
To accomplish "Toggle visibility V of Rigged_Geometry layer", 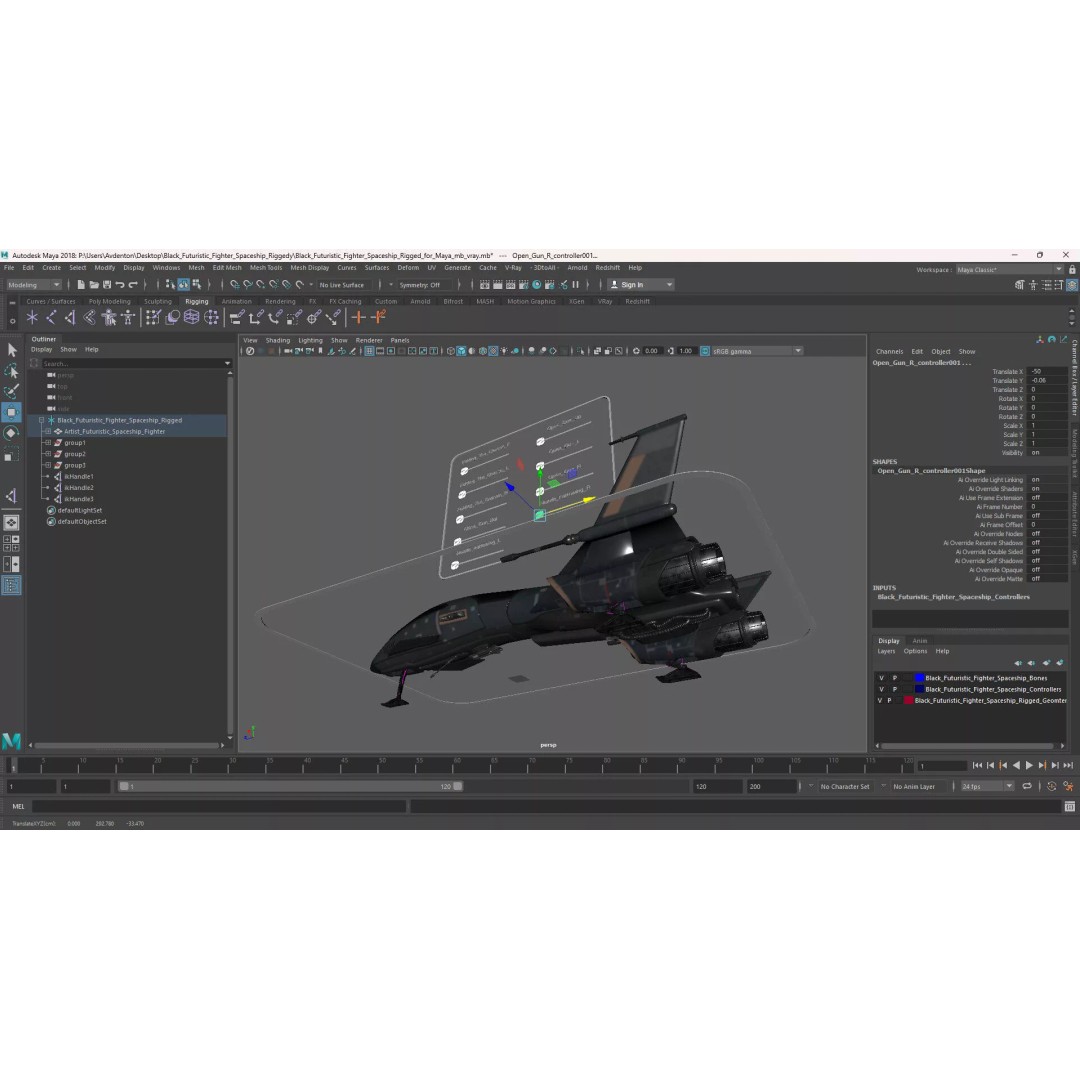I will tap(879, 700).
